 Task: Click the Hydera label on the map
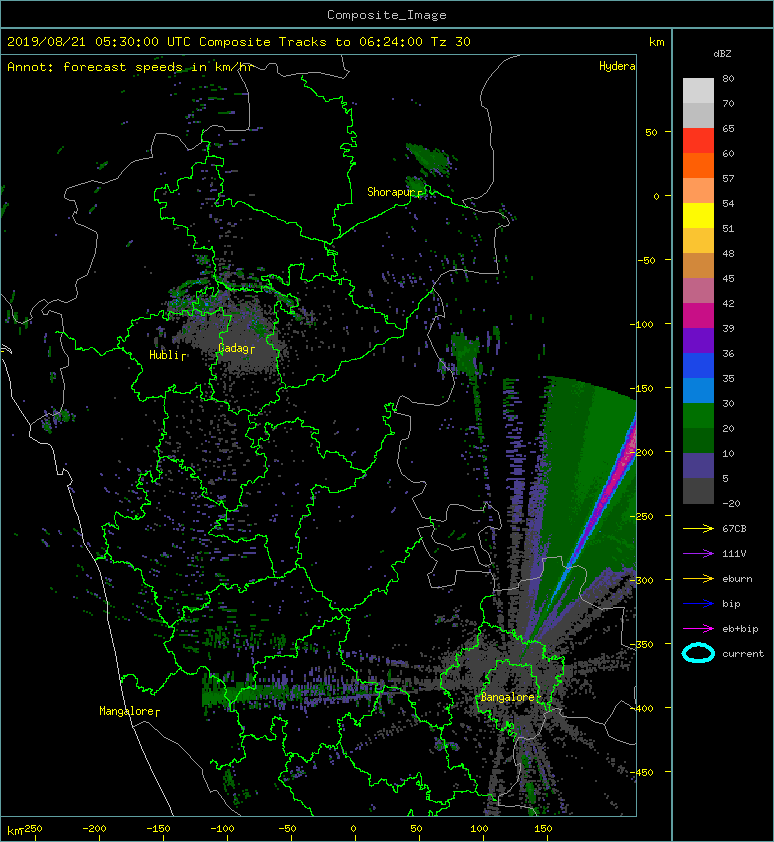click(617, 66)
